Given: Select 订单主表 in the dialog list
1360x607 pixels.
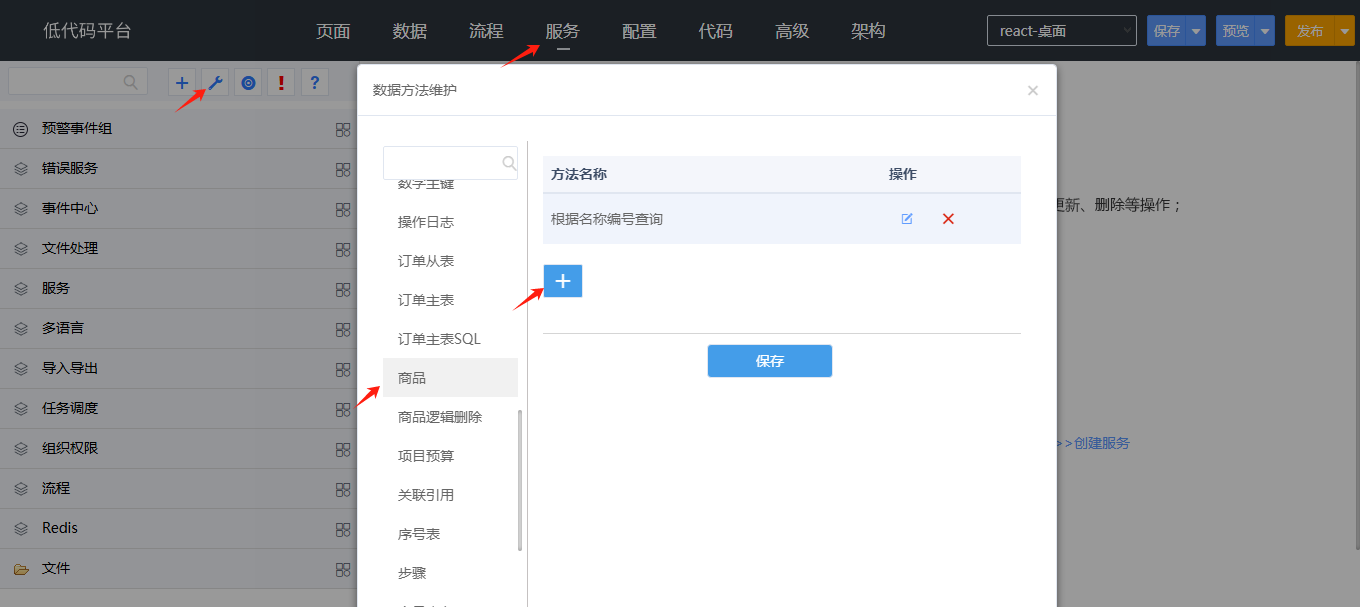Looking at the screenshot, I should [450, 300].
